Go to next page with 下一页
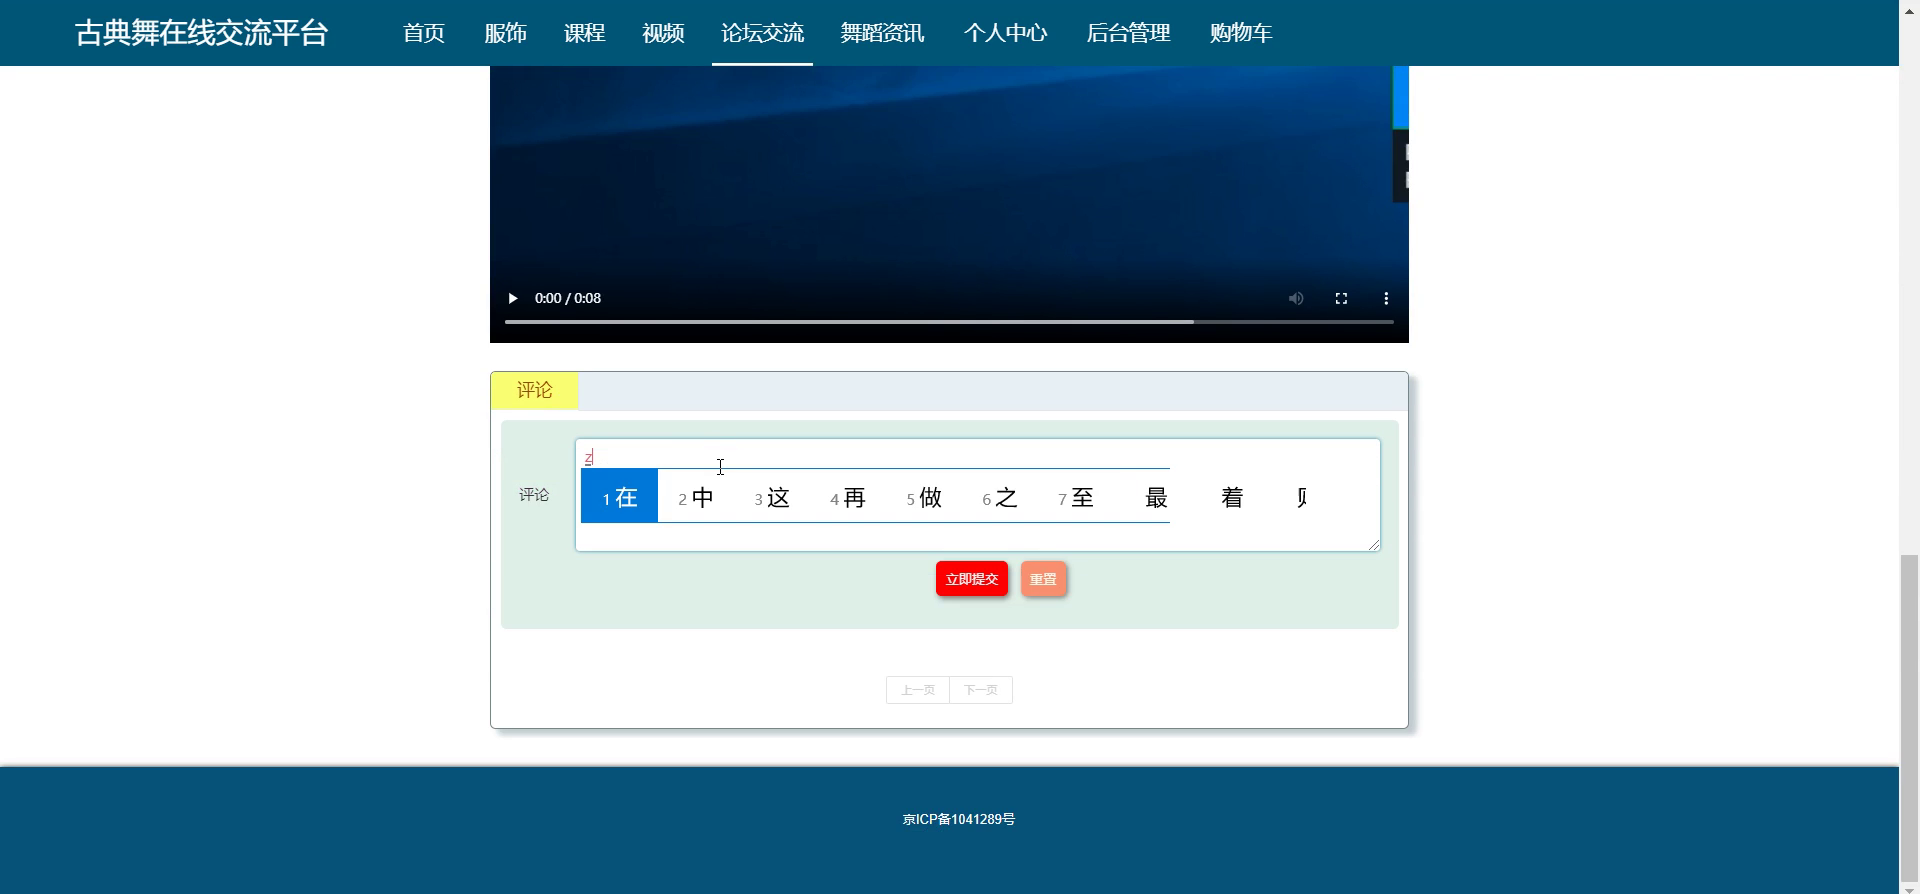Screen dimensions: 1920x894 tap(981, 690)
